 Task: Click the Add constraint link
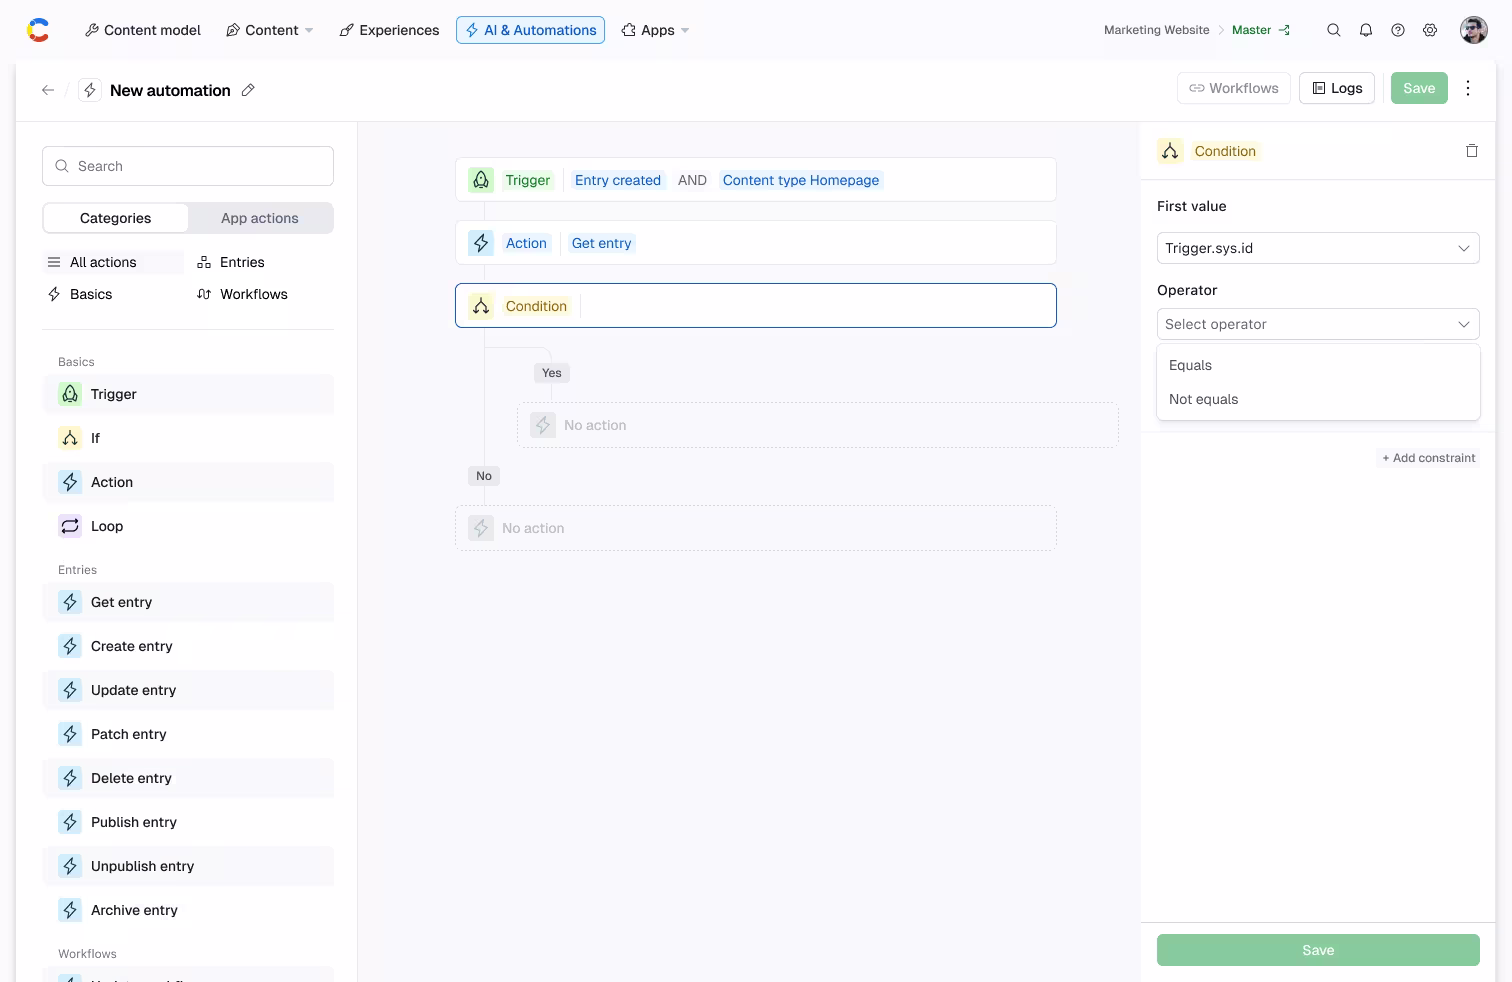[1429, 458]
